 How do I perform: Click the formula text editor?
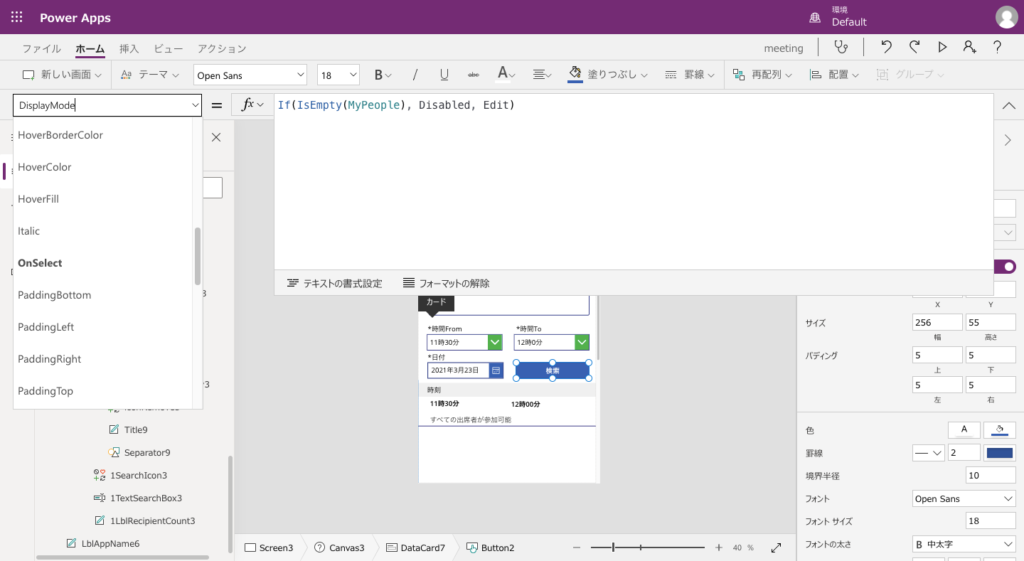[633, 183]
